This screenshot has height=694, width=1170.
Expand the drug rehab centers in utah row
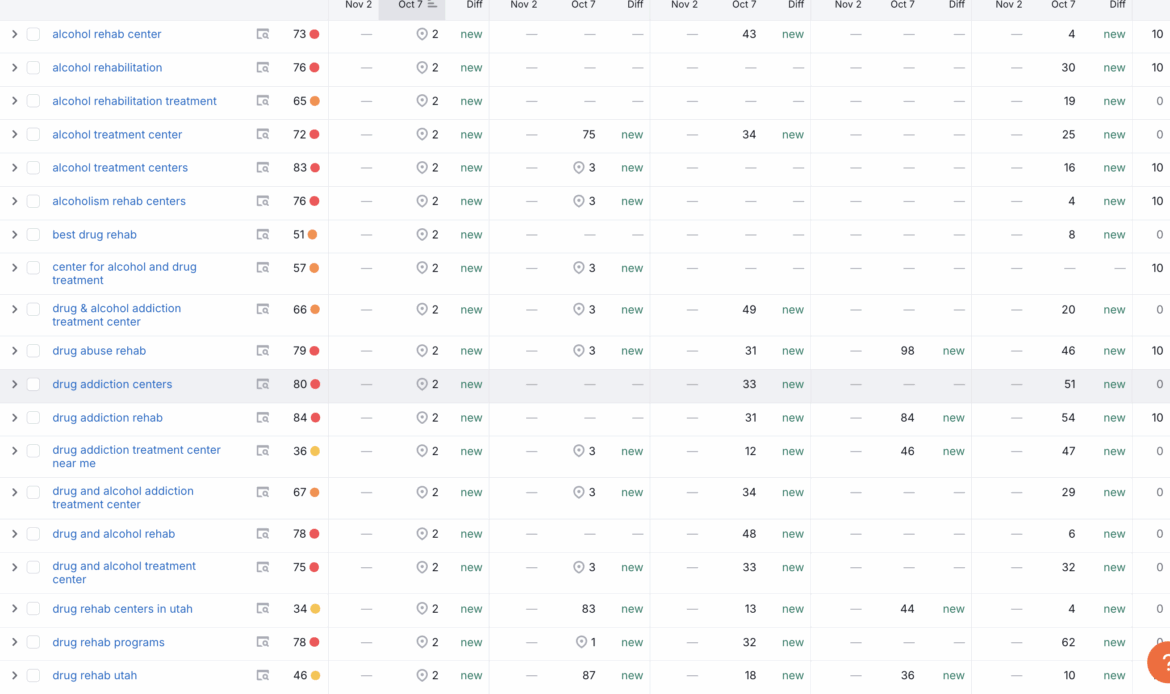click(x=14, y=609)
